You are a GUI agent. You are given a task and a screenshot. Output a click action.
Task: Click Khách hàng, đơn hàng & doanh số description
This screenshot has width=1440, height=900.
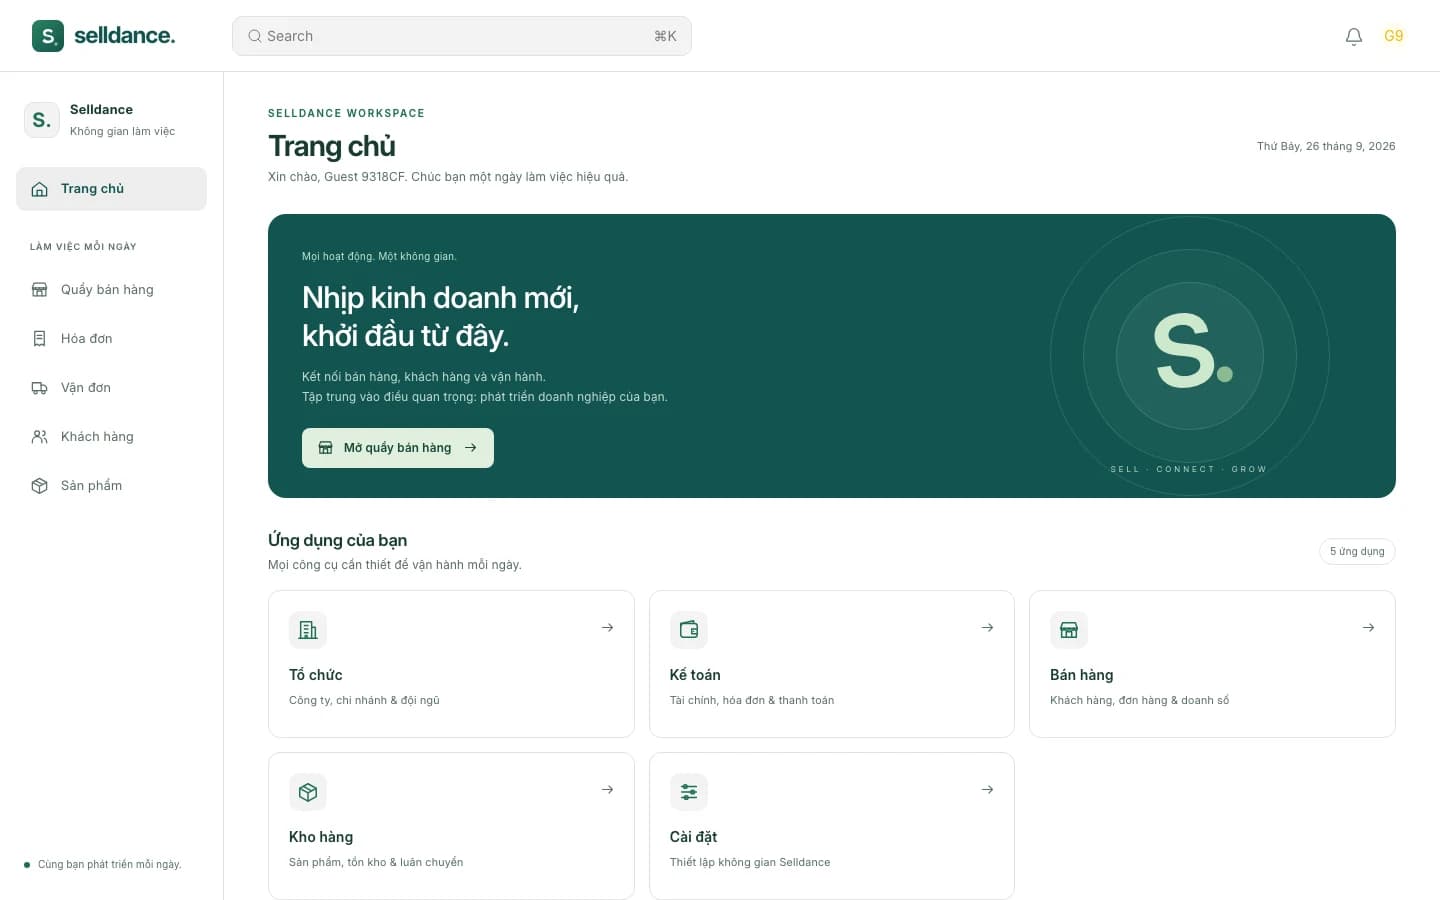coord(1139,701)
